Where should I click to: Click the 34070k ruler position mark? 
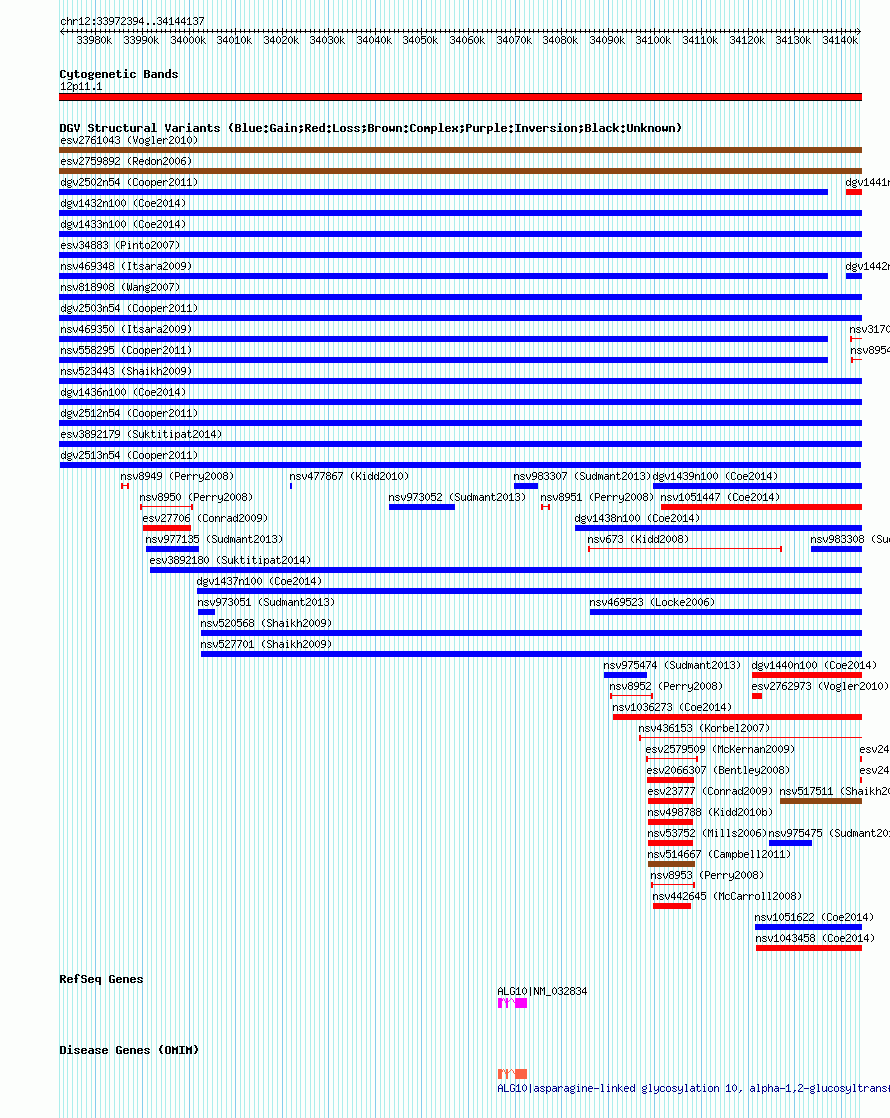coord(514,40)
